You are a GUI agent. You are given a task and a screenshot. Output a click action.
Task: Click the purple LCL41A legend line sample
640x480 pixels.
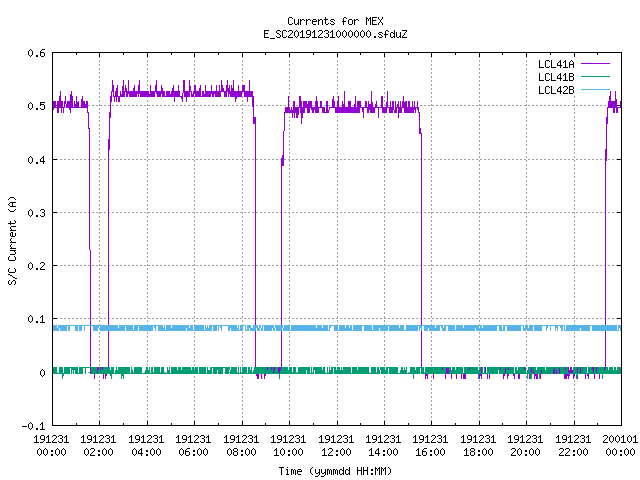tap(595, 64)
